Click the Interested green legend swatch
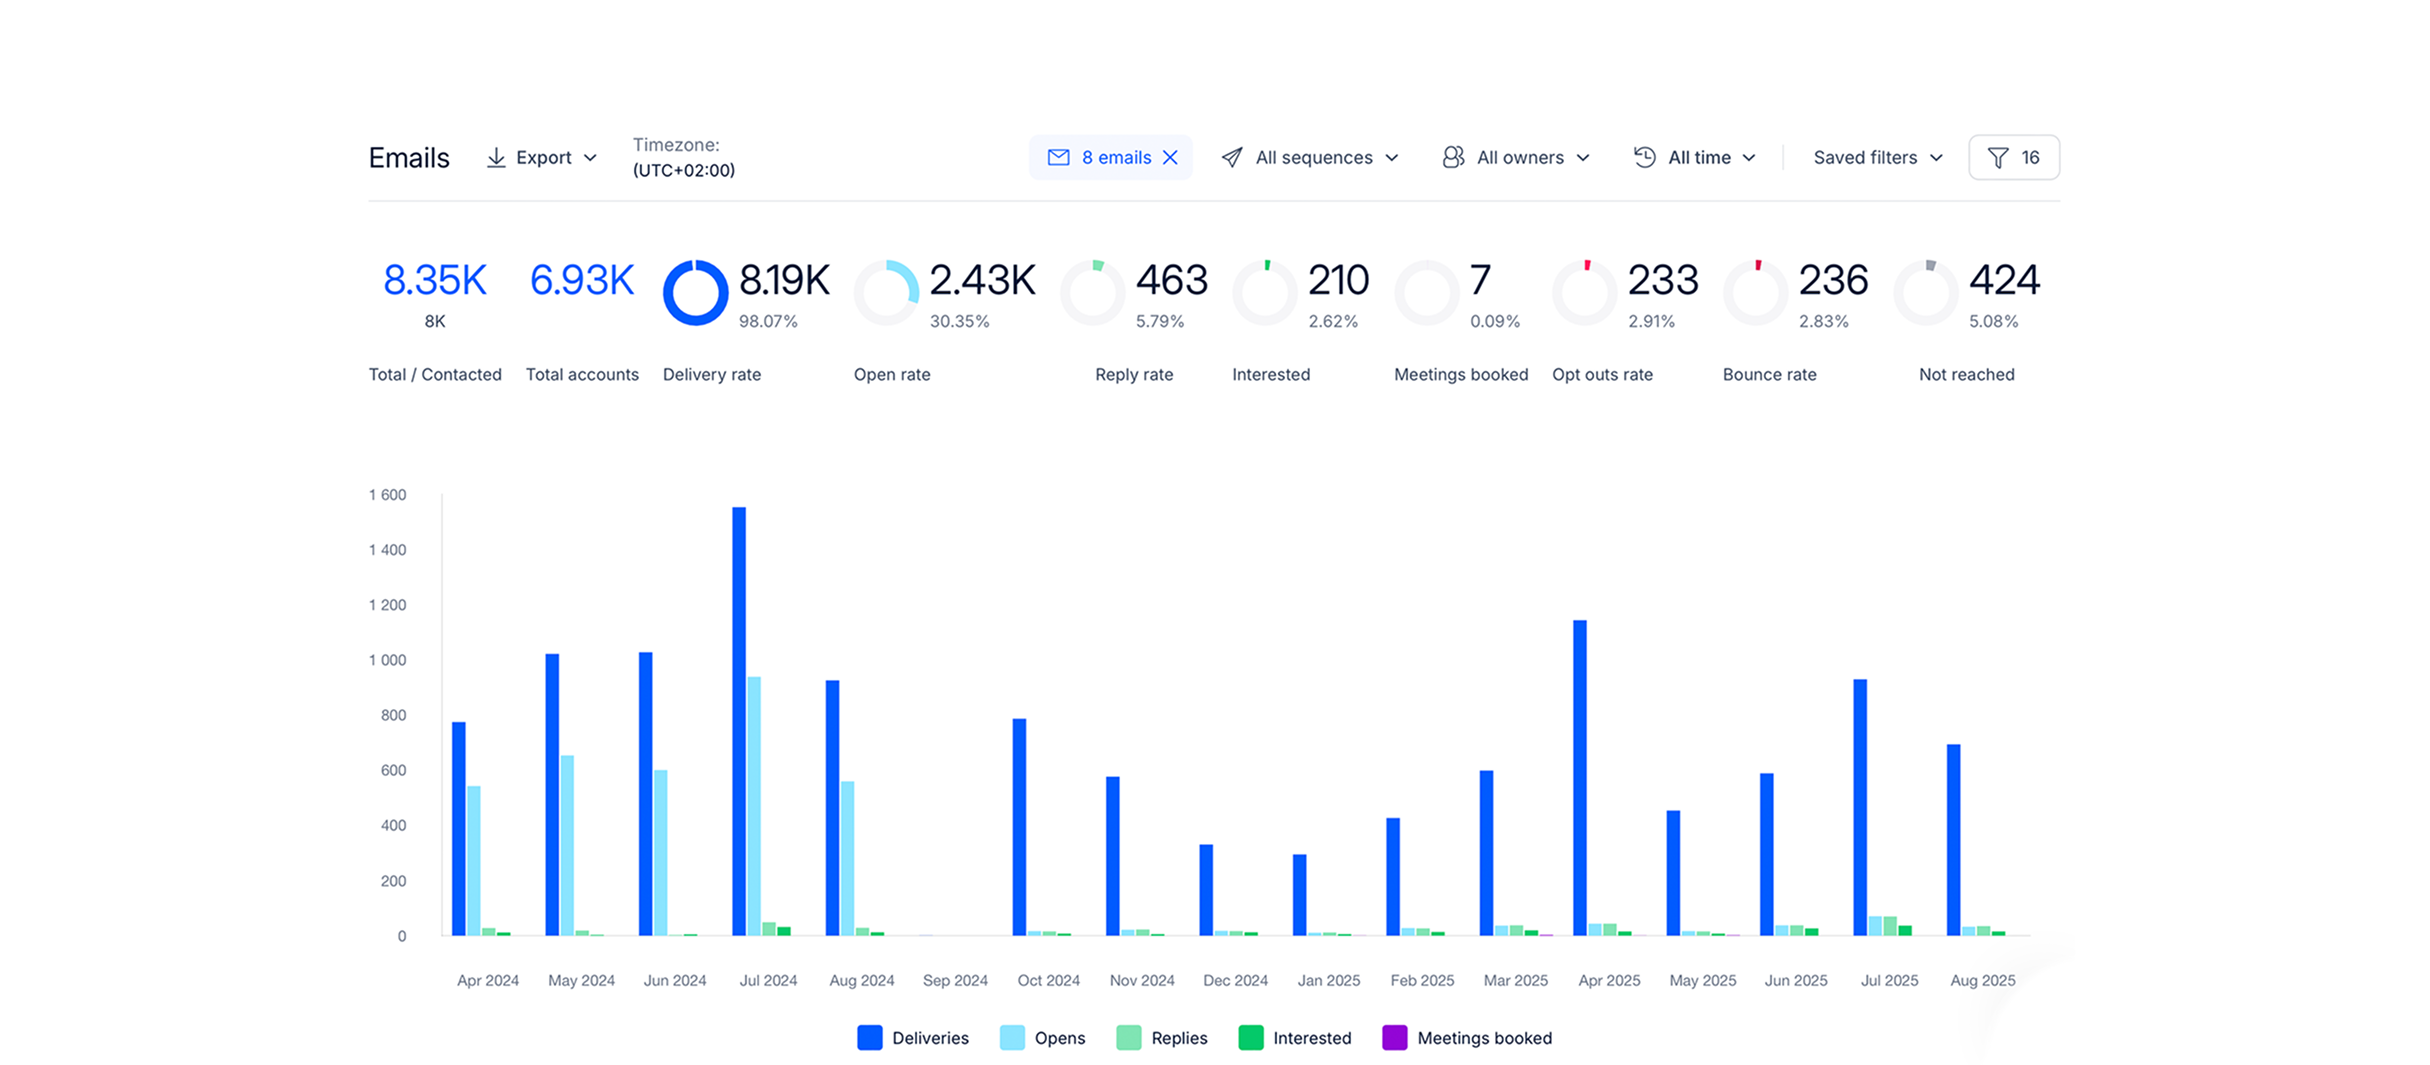Screen dimensions: 2430x1065 (x=1250, y=1038)
